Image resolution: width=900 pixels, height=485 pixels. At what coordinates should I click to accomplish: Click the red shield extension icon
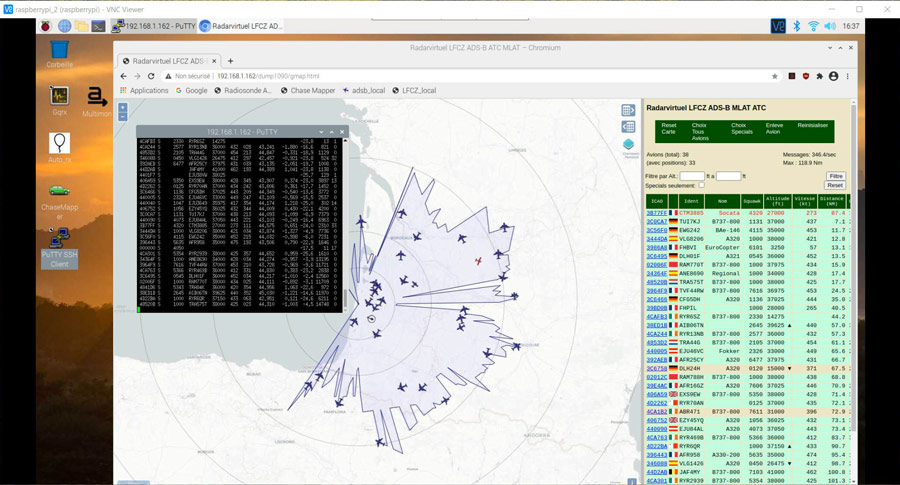coord(806,76)
